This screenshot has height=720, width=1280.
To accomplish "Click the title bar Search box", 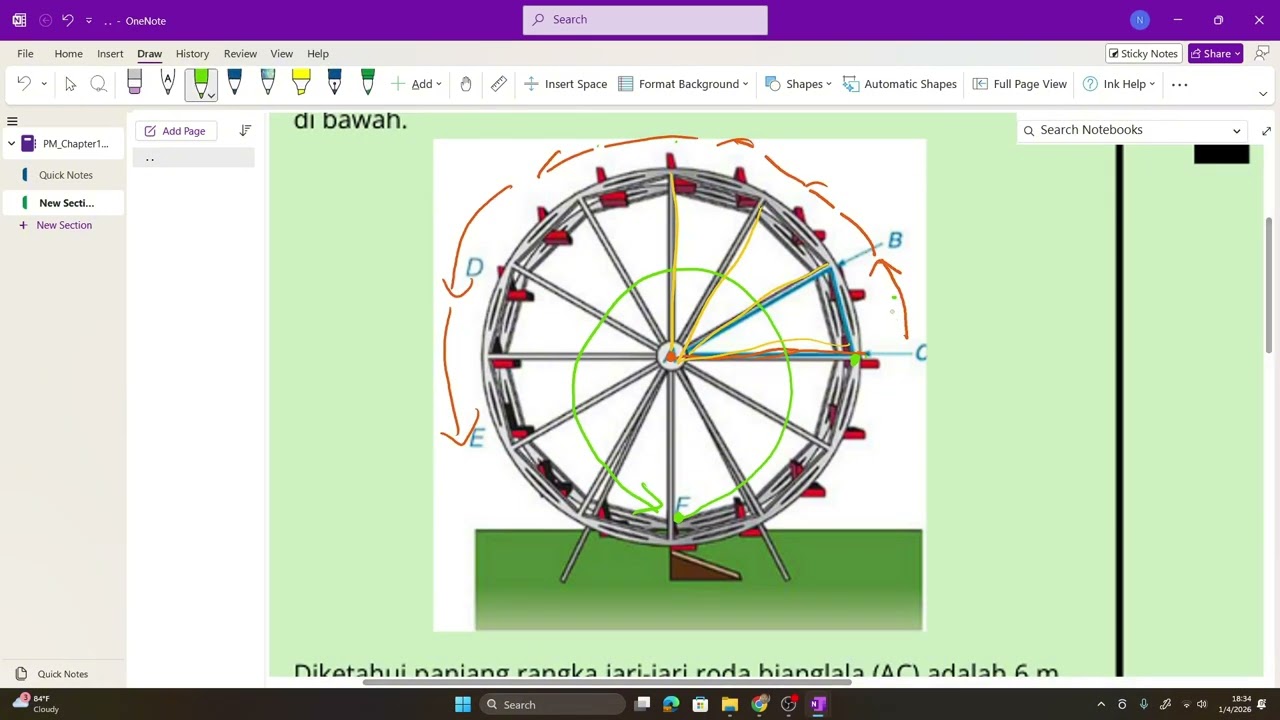I will click(645, 20).
